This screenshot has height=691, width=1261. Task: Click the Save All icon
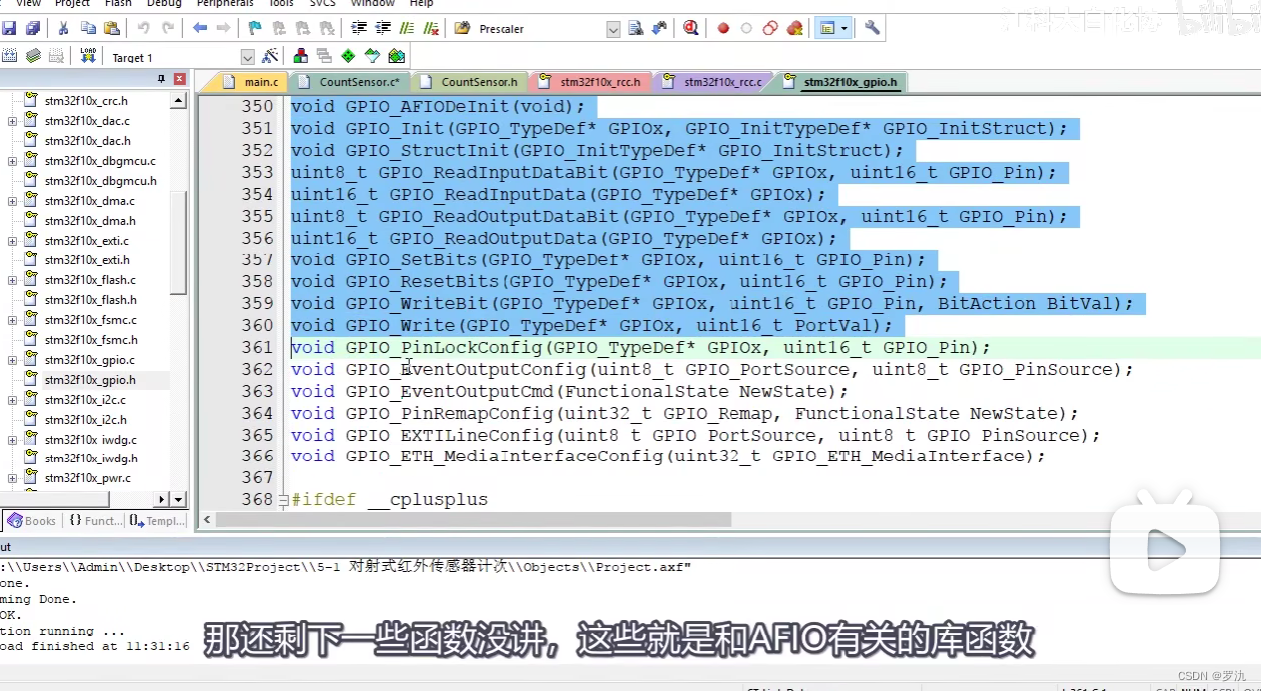31,28
